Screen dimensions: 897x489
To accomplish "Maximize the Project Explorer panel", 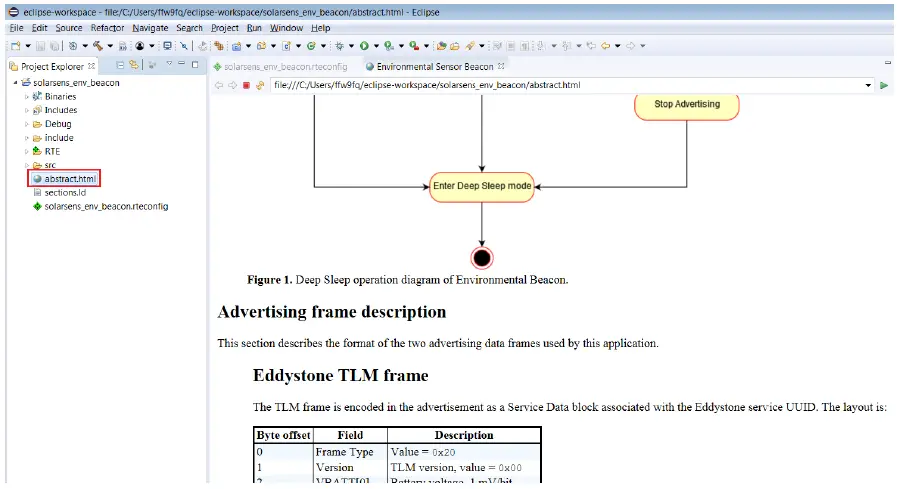I will tap(195, 65).
